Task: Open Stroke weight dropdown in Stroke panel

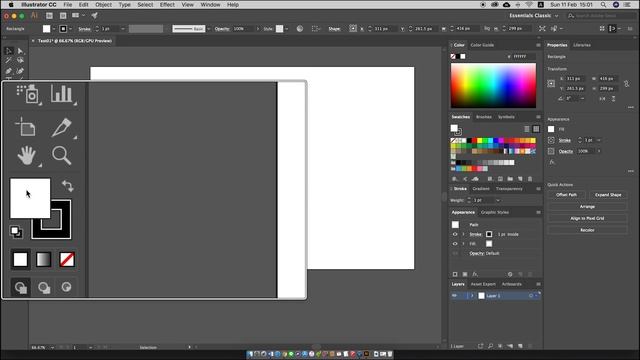Action: point(498,200)
